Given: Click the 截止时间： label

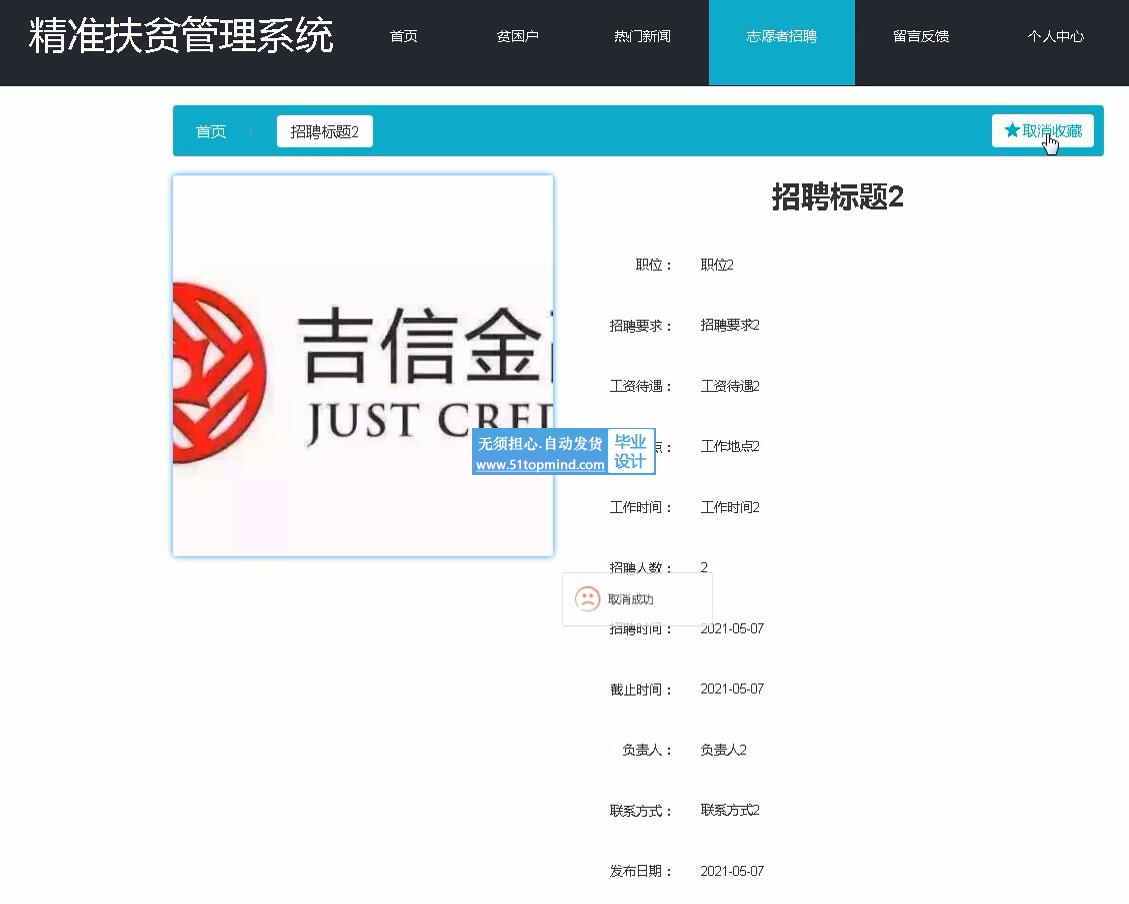Looking at the screenshot, I should point(641,690).
